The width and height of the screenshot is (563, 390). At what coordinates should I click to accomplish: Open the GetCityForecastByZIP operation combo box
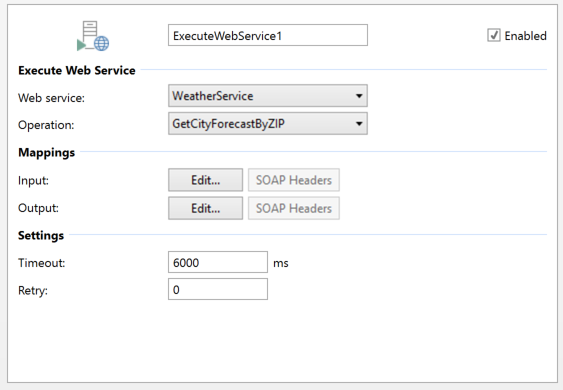click(x=268, y=124)
